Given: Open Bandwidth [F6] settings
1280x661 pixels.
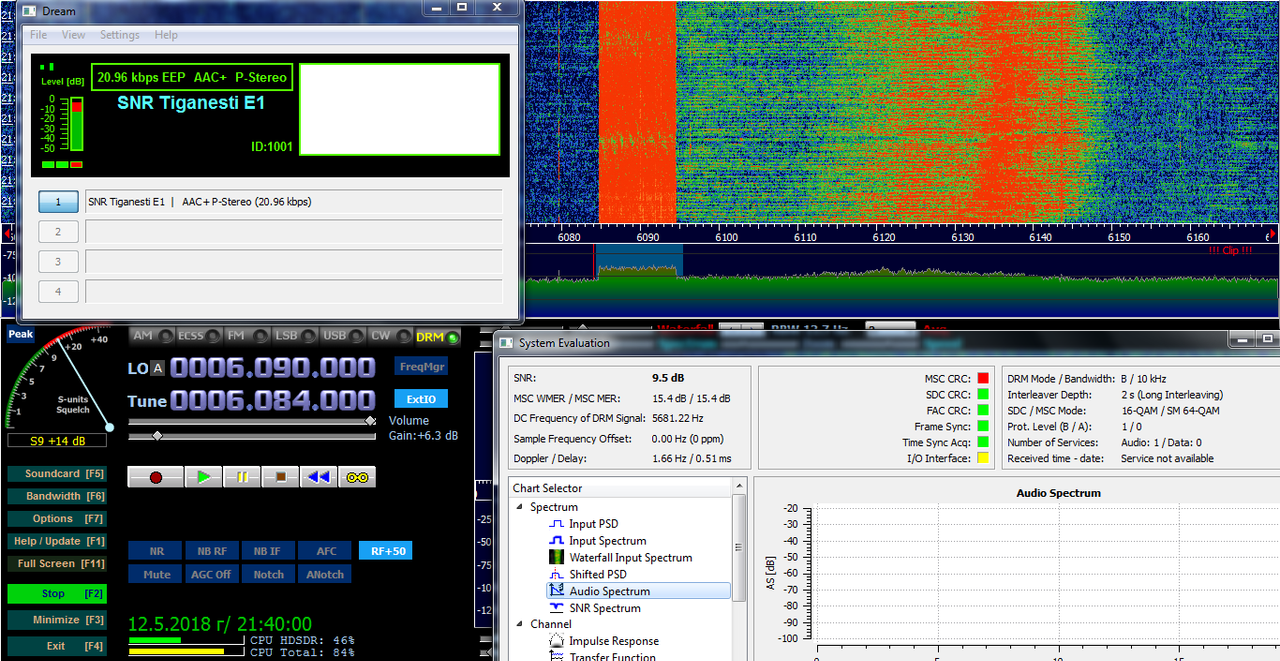Looking at the screenshot, I should [x=56, y=496].
